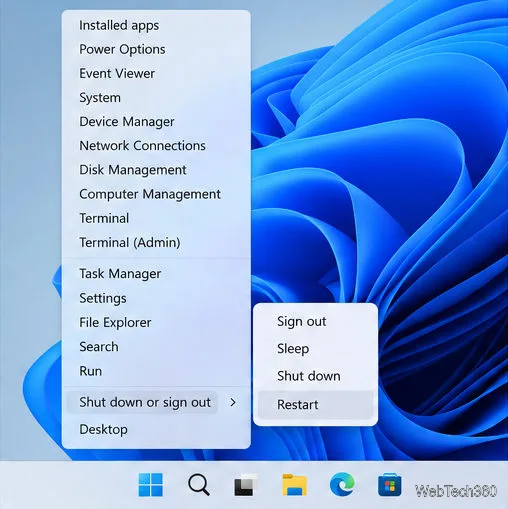Open Run dialog entry
This screenshot has height=509, width=508.
pyautogui.click(x=156, y=371)
